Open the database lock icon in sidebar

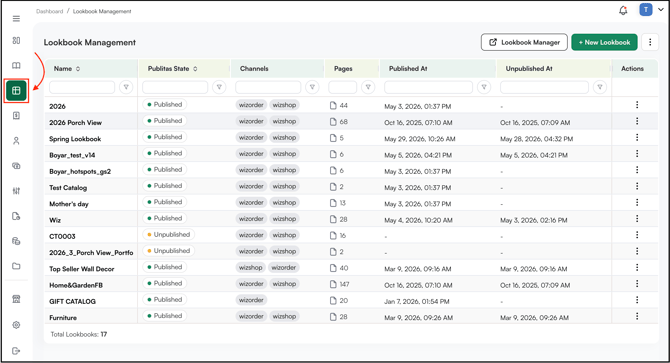16,241
